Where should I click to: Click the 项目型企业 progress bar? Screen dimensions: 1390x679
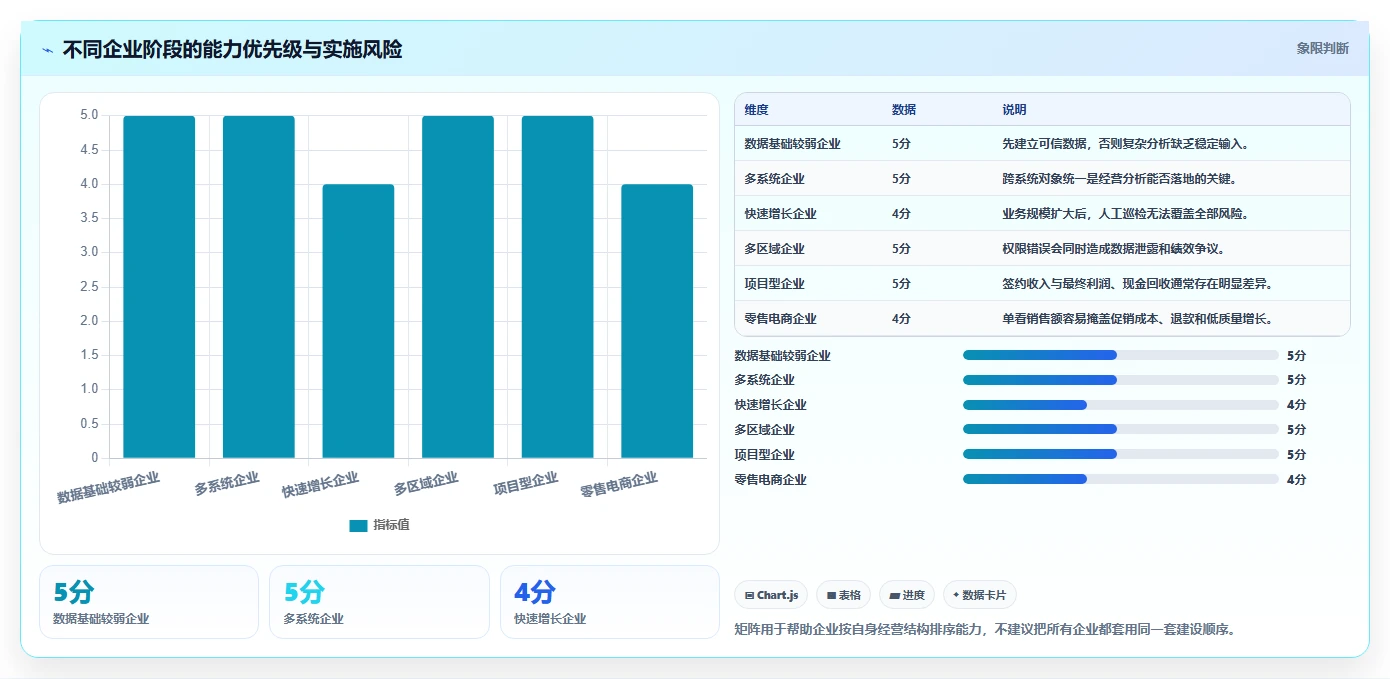click(1121, 454)
